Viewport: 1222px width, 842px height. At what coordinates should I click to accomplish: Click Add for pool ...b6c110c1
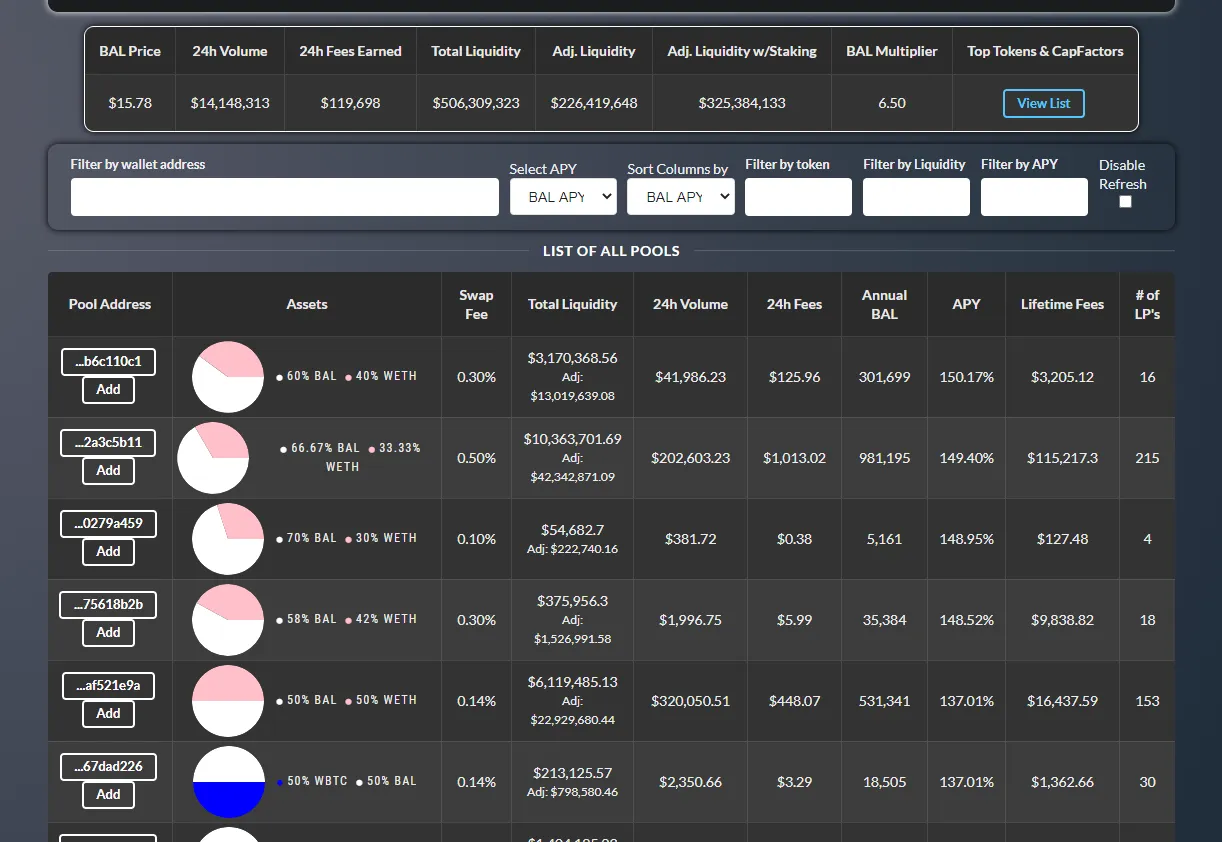108,390
